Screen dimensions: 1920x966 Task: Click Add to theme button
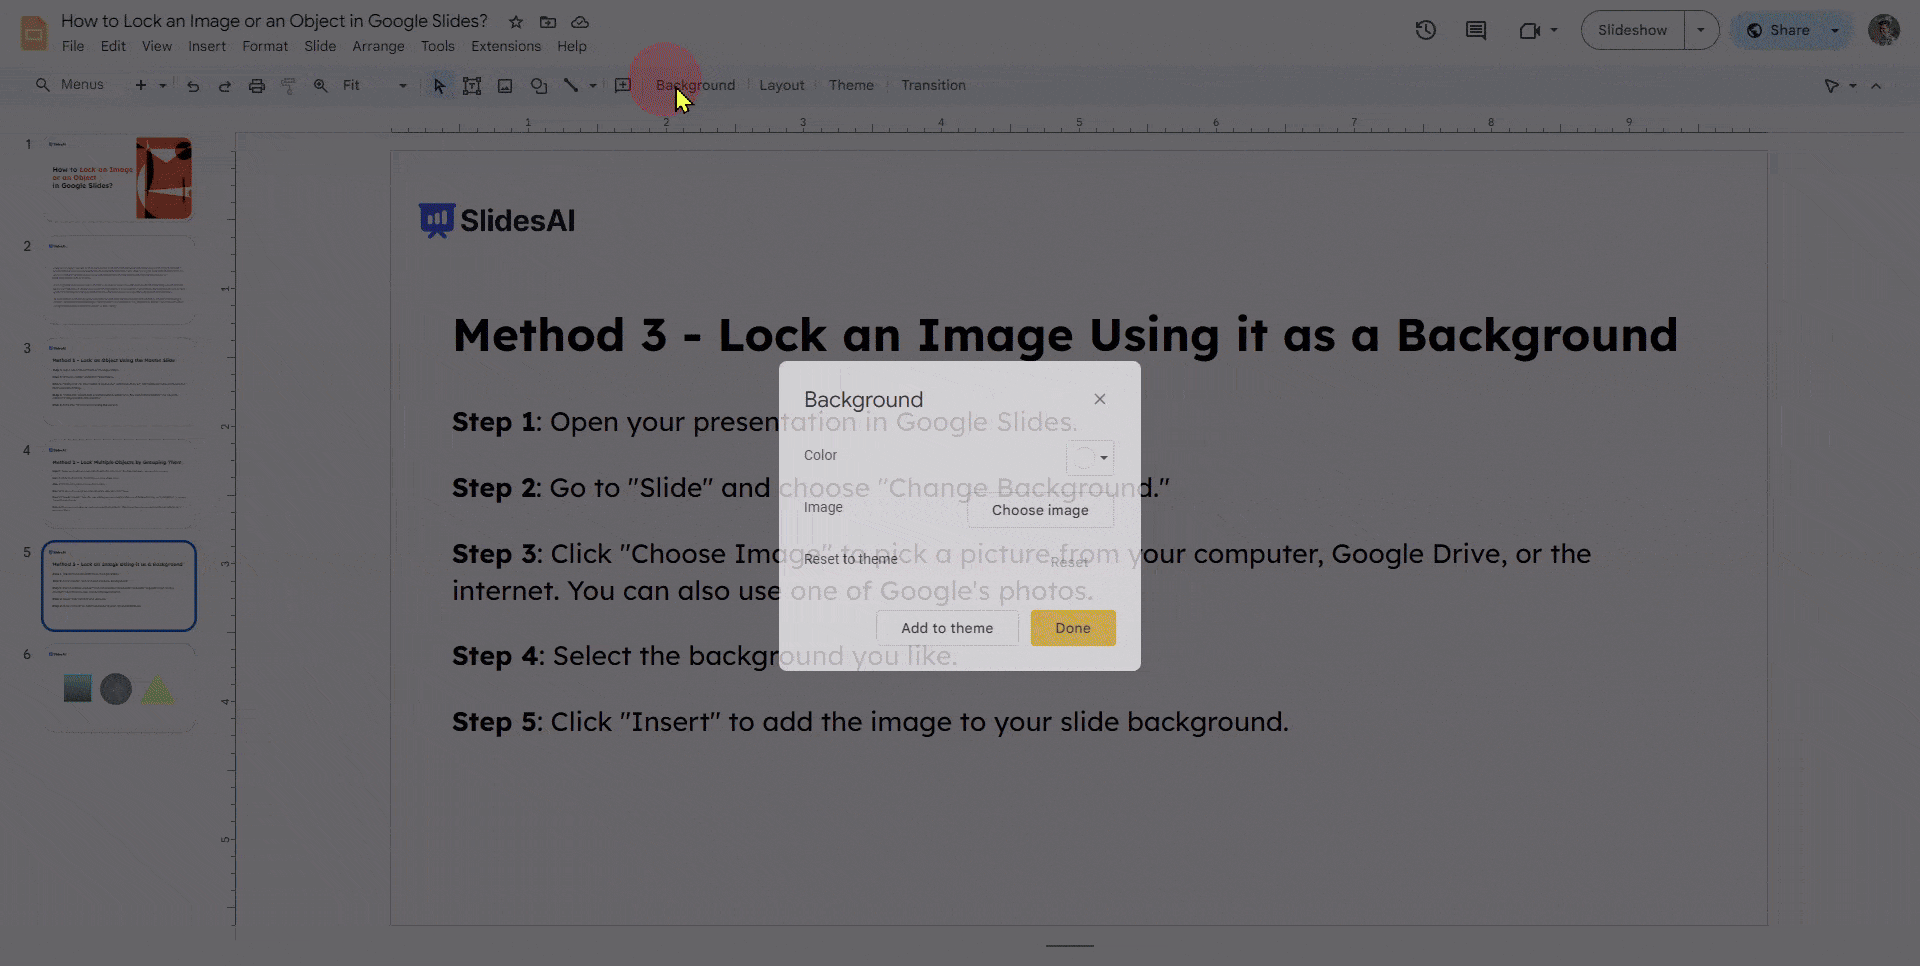click(x=947, y=628)
